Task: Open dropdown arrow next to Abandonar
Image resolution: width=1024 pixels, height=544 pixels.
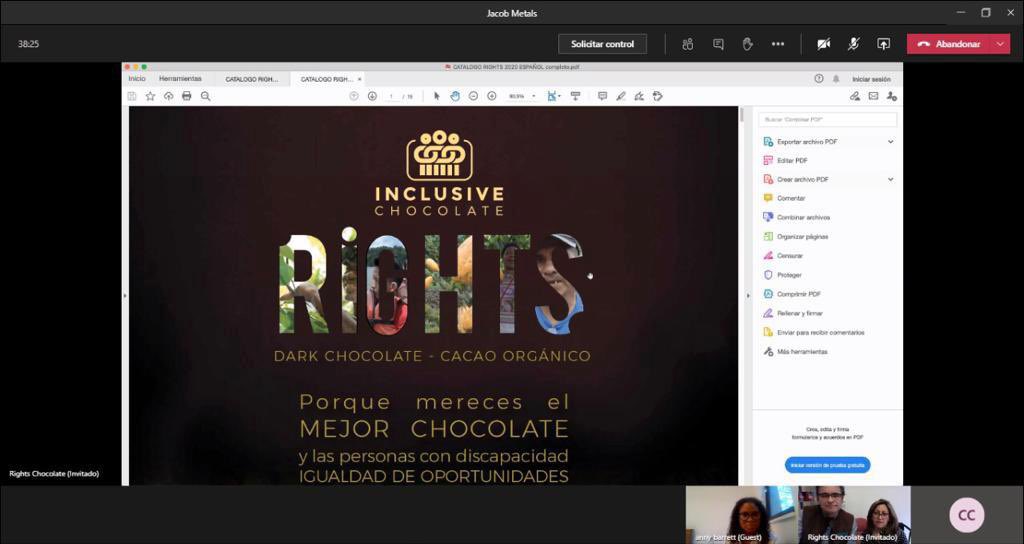Action: (1000, 44)
